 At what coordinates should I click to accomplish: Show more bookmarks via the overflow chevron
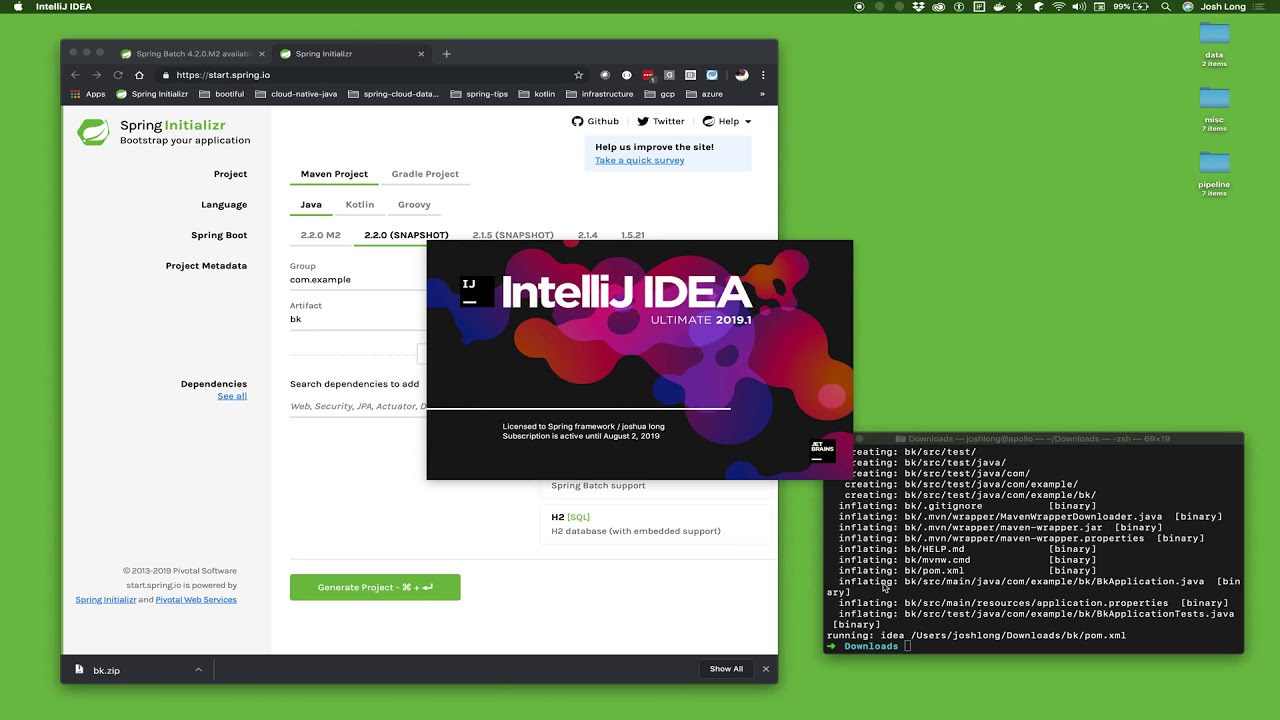762,94
